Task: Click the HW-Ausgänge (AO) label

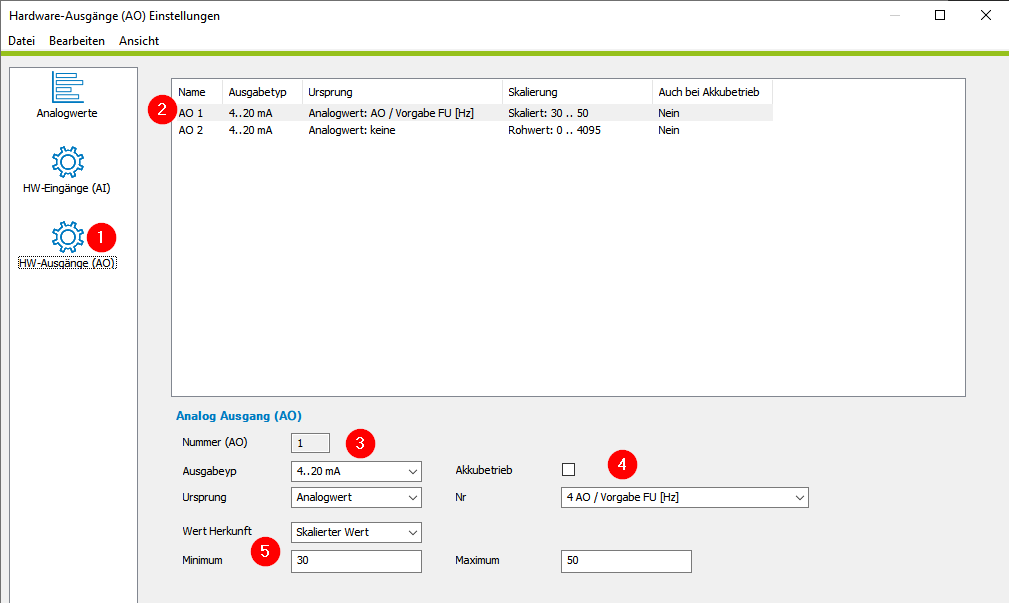Action: point(67,263)
